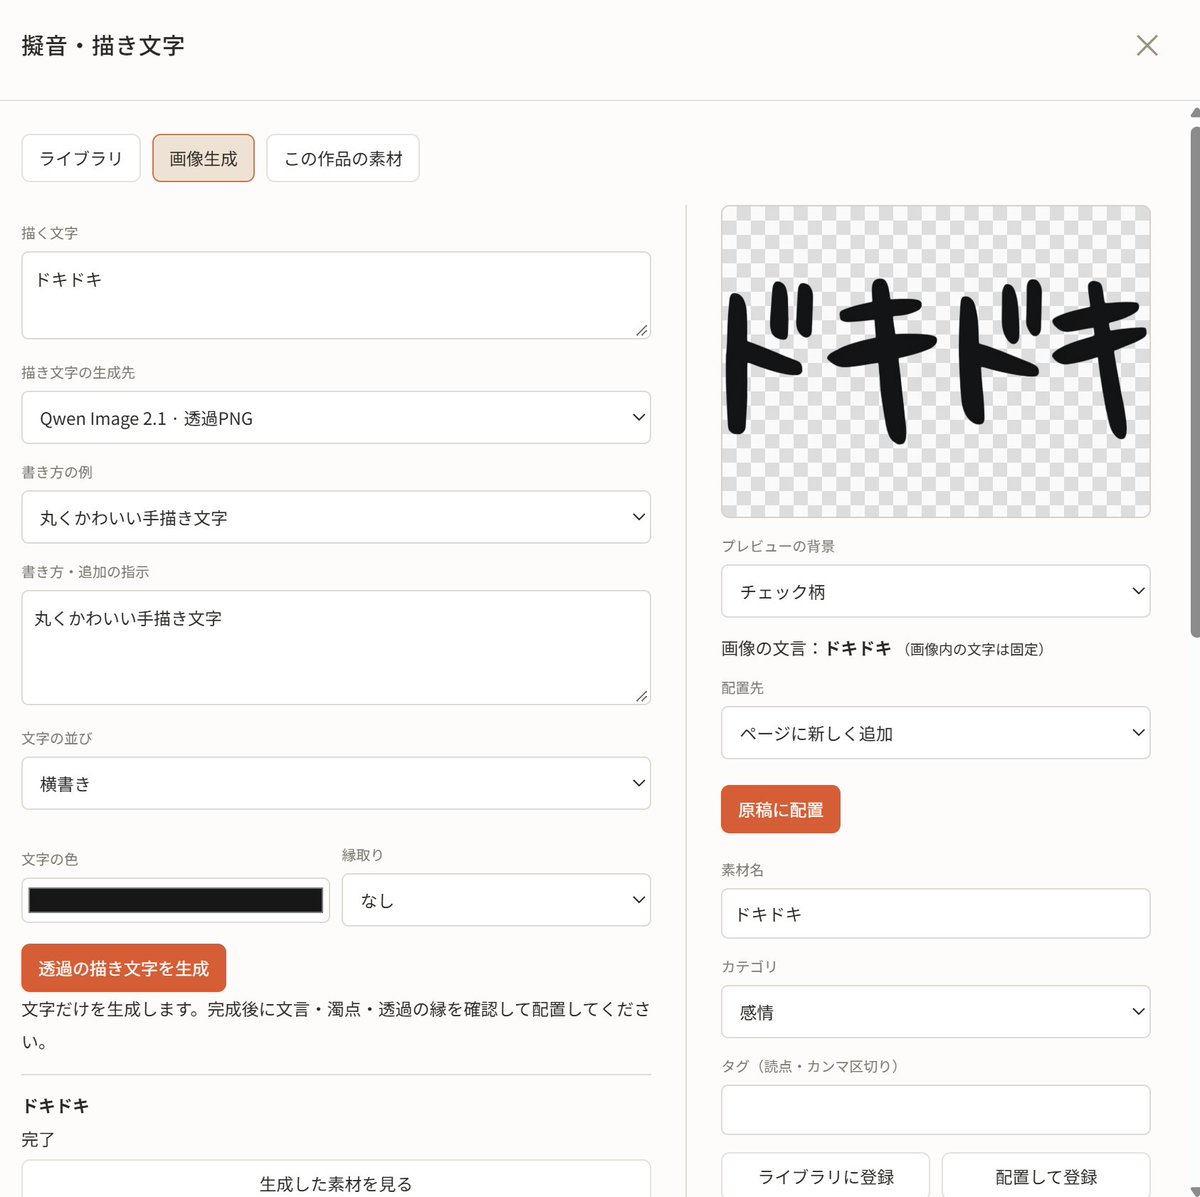Image resolution: width=1200 pixels, height=1197 pixels.
Task: Click the 完了 status text
Action: [38, 1139]
